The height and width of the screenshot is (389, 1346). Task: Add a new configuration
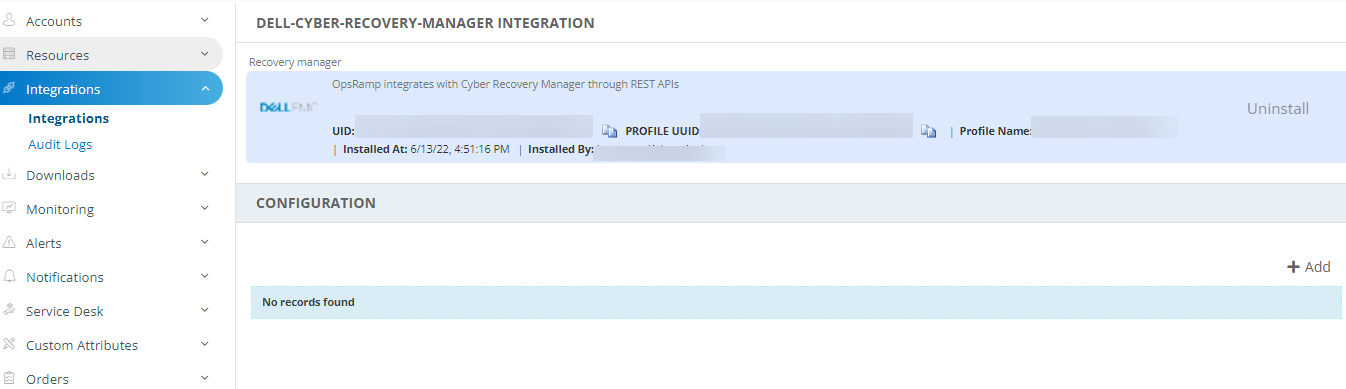(x=1308, y=267)
